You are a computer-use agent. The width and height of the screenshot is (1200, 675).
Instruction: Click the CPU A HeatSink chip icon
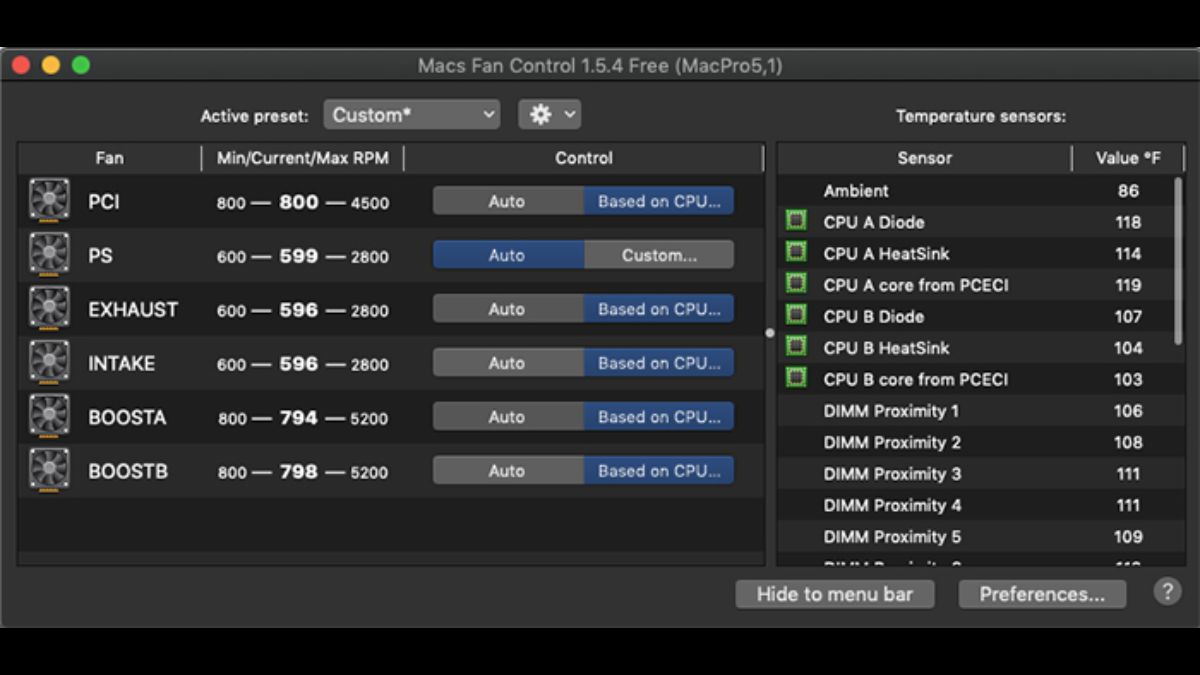click(796, 252)
